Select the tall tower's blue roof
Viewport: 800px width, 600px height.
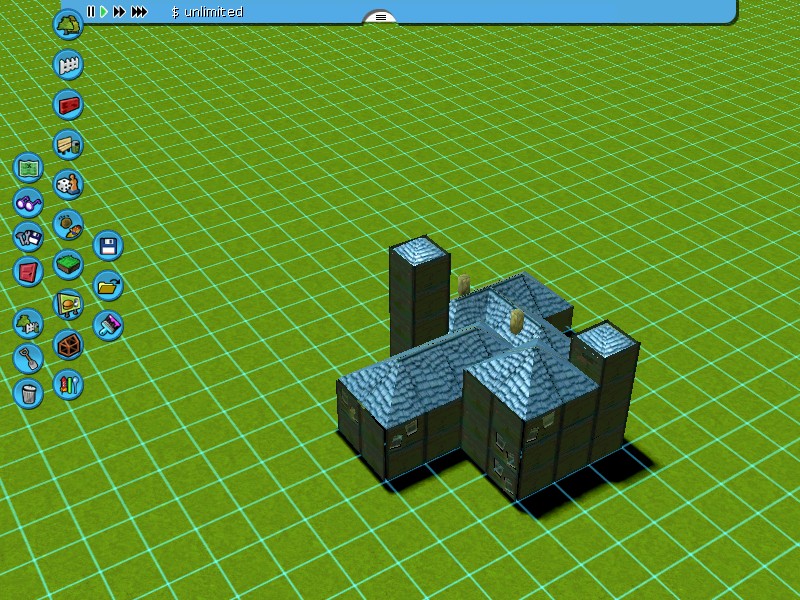[x=420, y=250]
